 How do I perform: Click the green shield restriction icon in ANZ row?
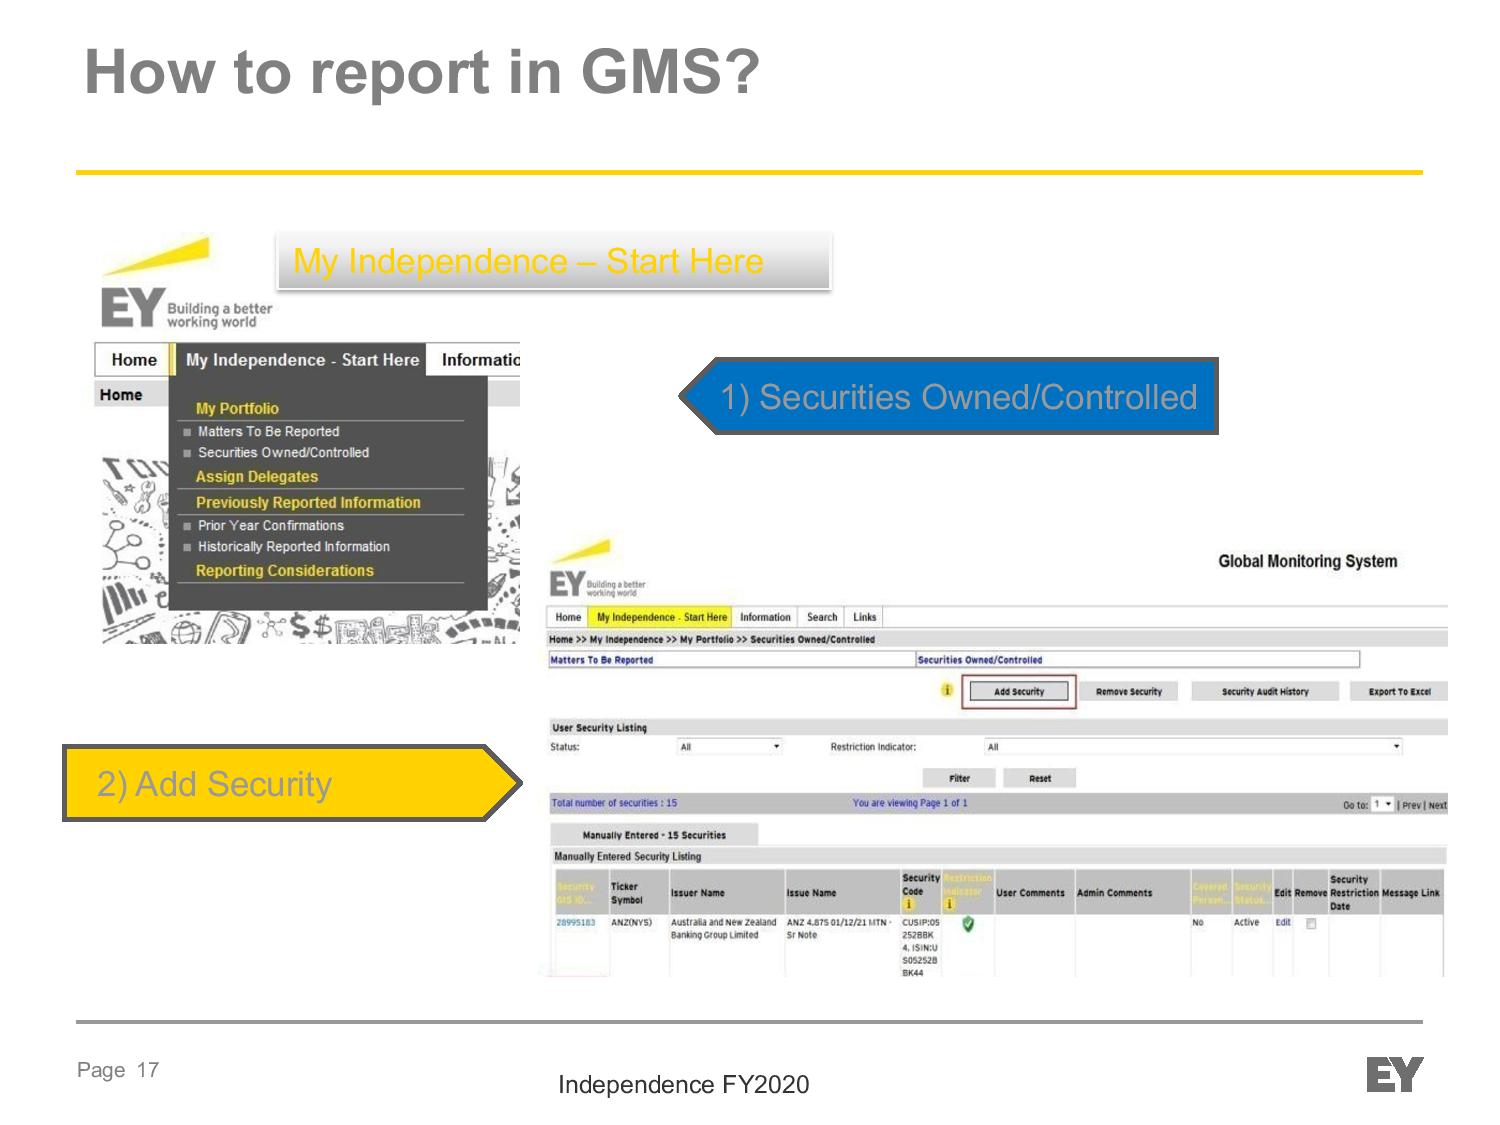[x=968, y=924]
